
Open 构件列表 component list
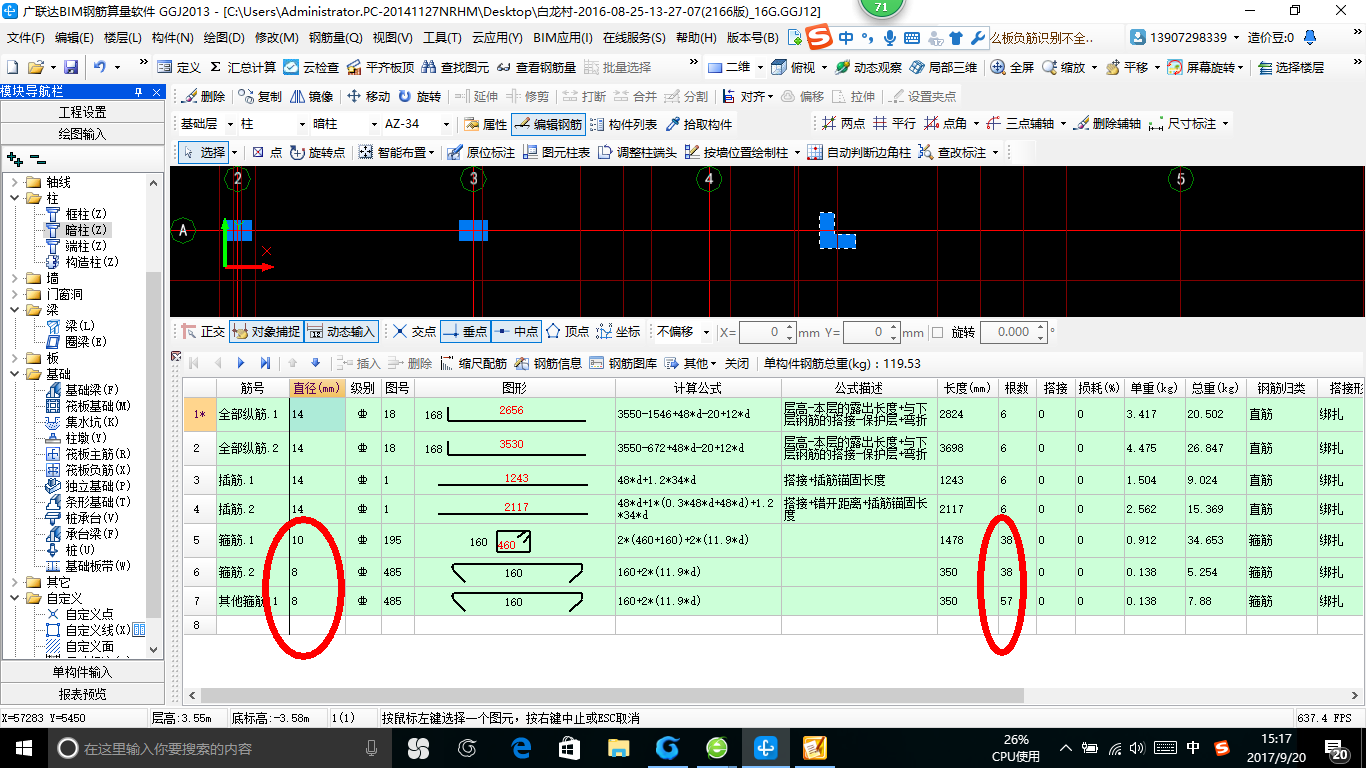click(623, 124)
